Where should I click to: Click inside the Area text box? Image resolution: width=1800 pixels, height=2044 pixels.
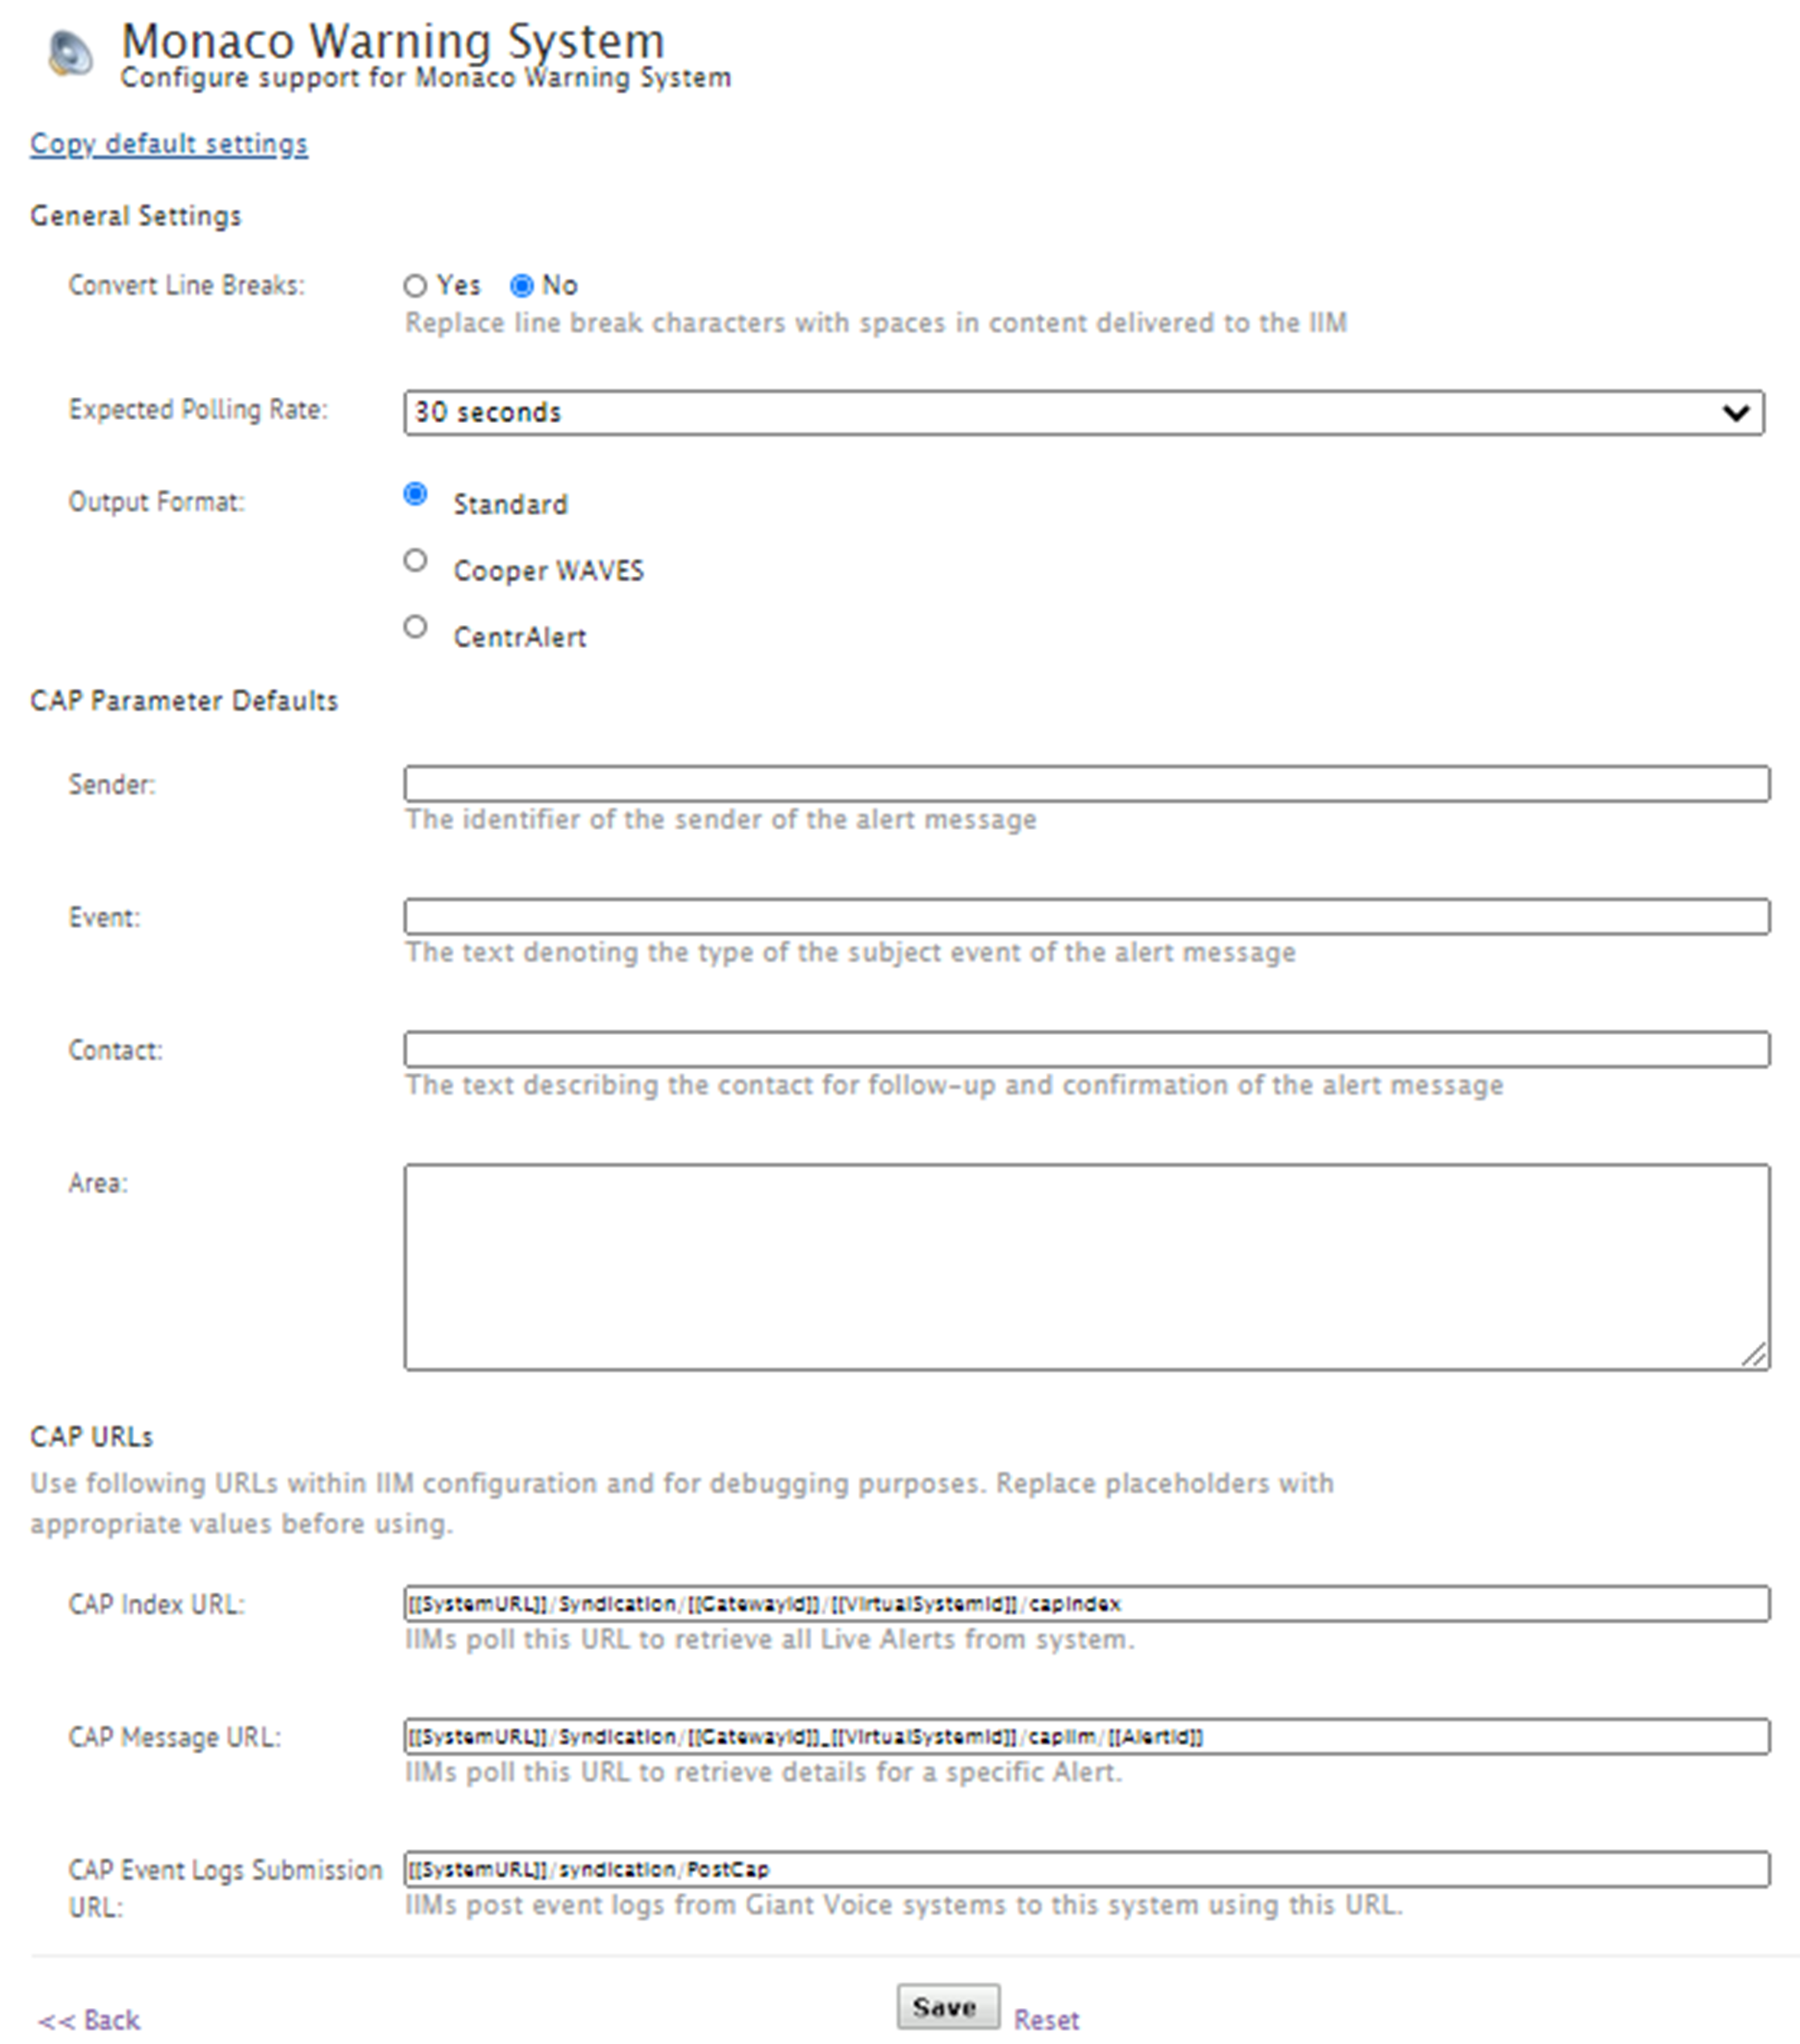[1087, 1267]
